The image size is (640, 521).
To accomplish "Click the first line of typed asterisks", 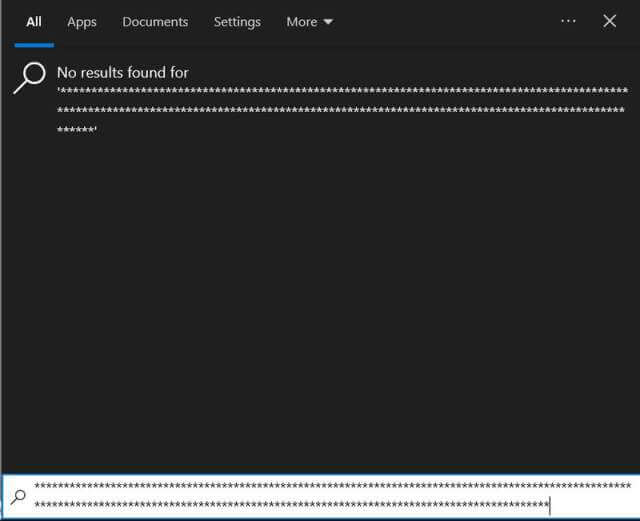I will pyautogui.click(x=332, y=487).
